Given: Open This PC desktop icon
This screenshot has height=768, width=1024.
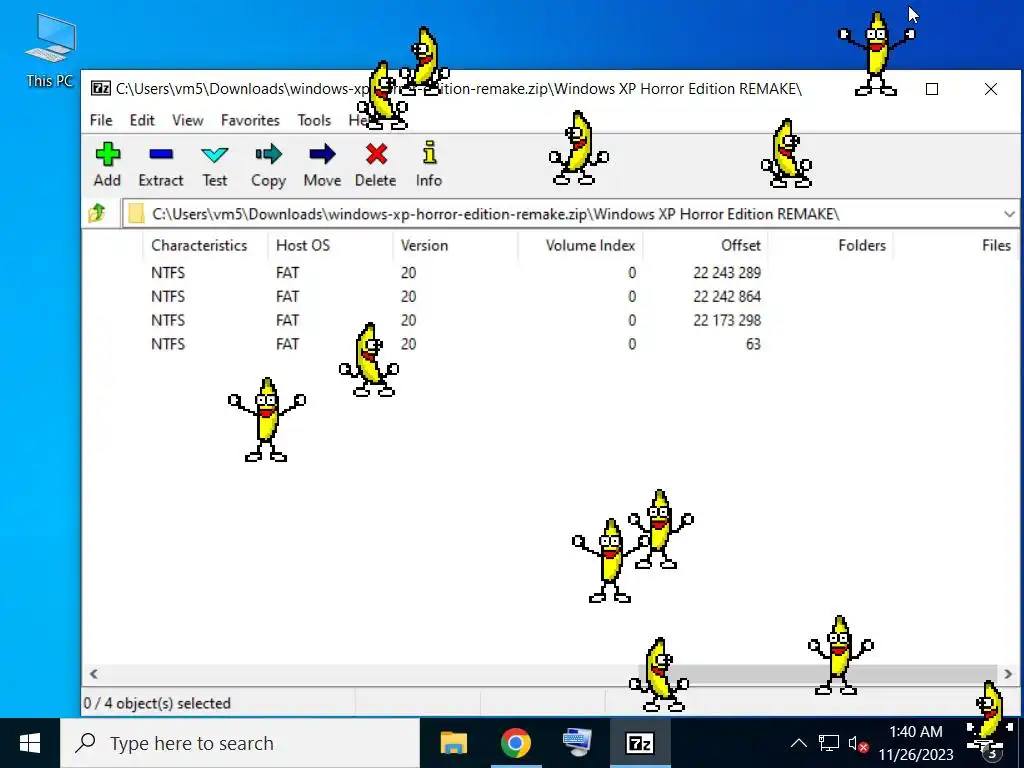Looking at the screenshot, I should [x=50, y=51].
